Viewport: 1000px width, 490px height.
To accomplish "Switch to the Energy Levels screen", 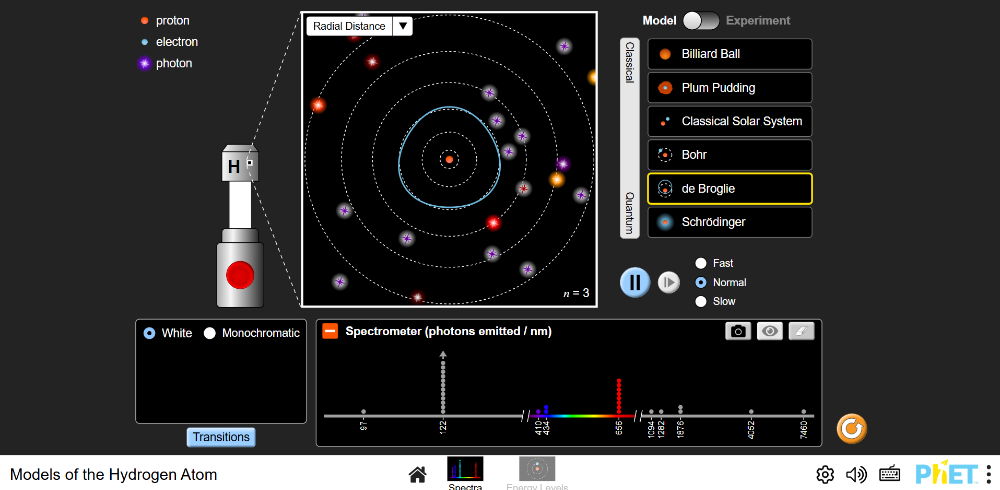I will tap(537, 472).
